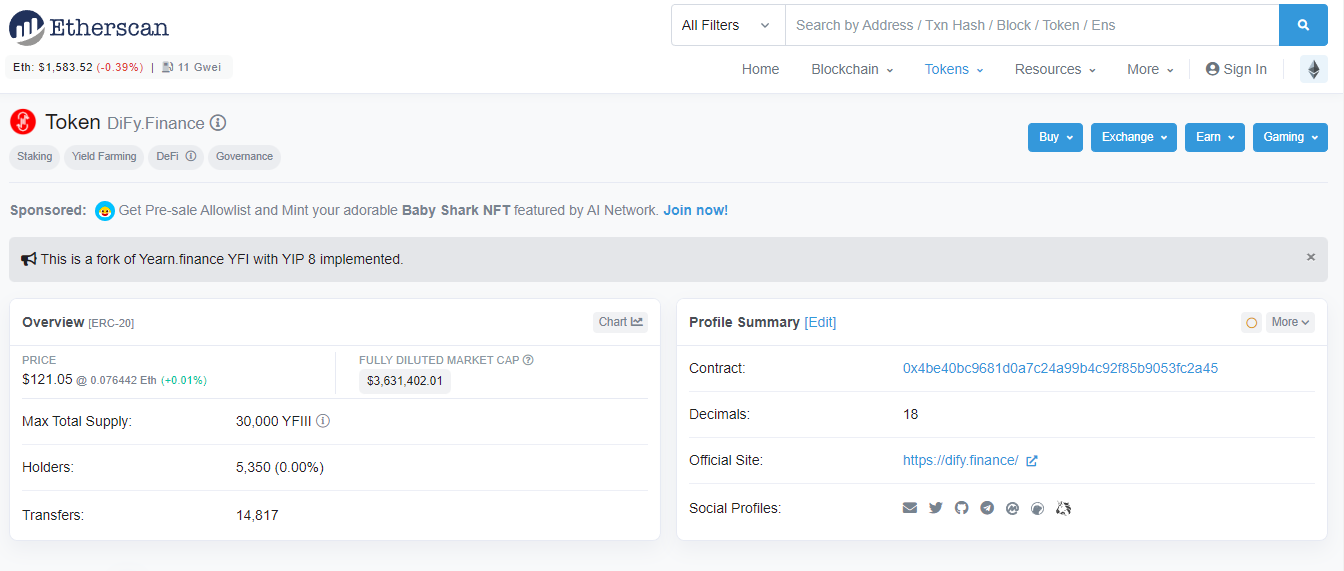Open the contract address link
The image size is (1344, 571).
[x=1060, y=369]
